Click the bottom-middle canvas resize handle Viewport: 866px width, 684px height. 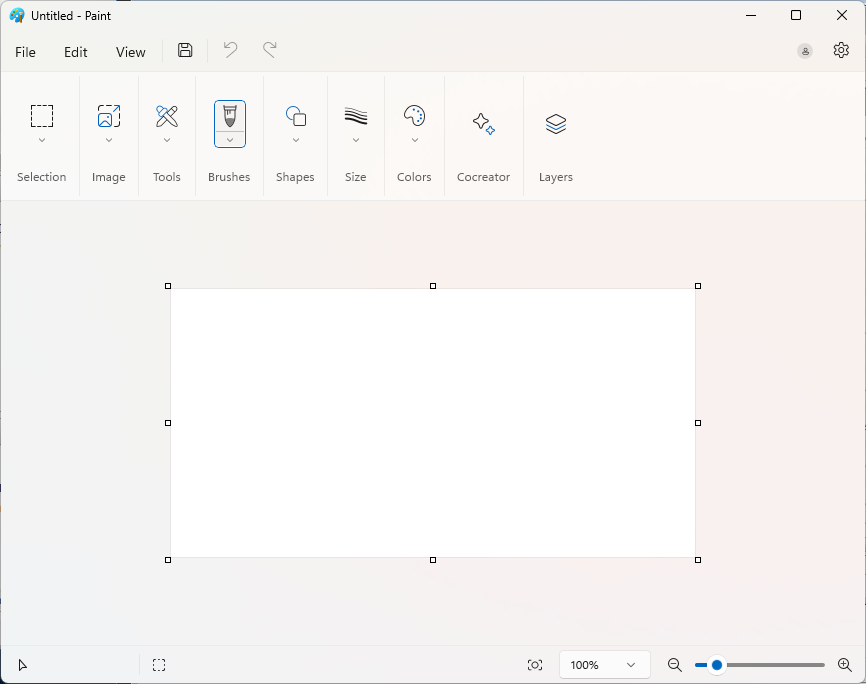coord(433,560)
